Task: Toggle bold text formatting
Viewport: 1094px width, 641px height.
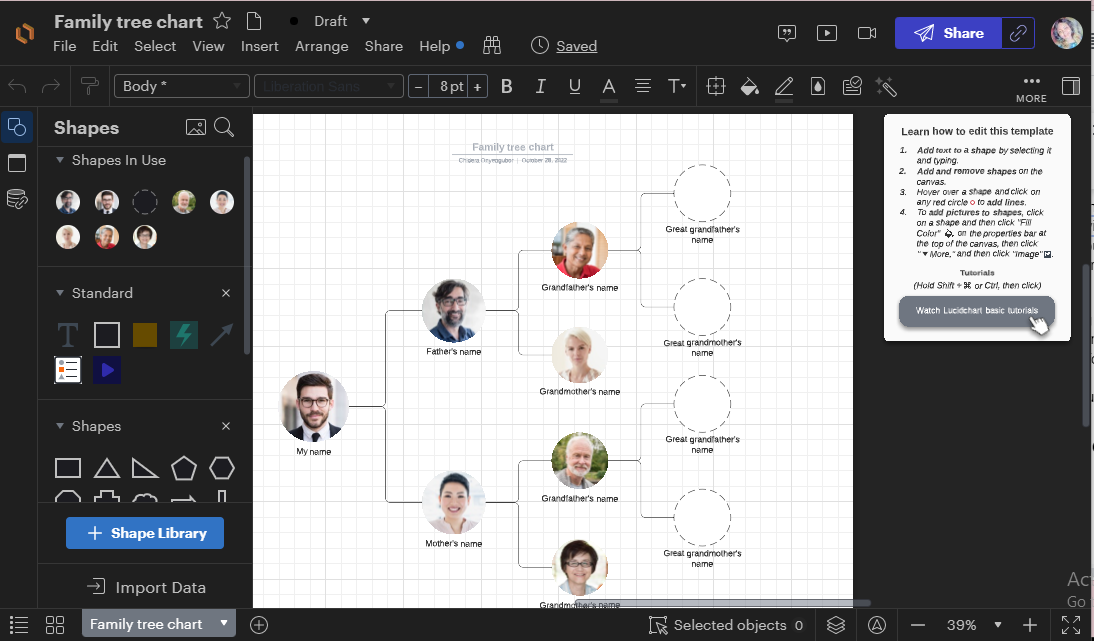Action: point(507,86)
